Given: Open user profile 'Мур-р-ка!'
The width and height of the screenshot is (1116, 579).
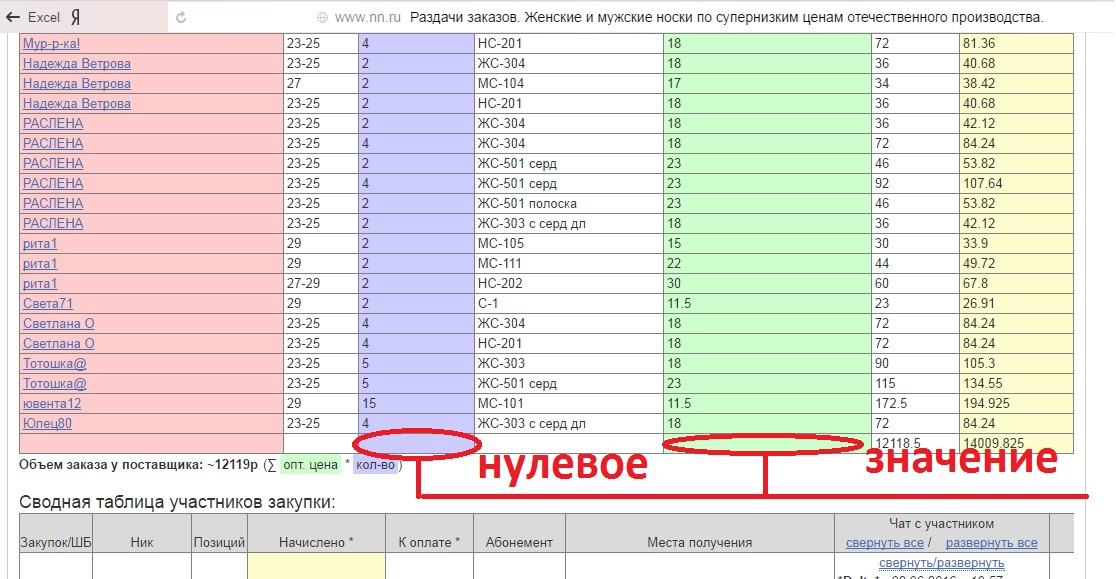Looking at the screenshot, I should 50,44.
